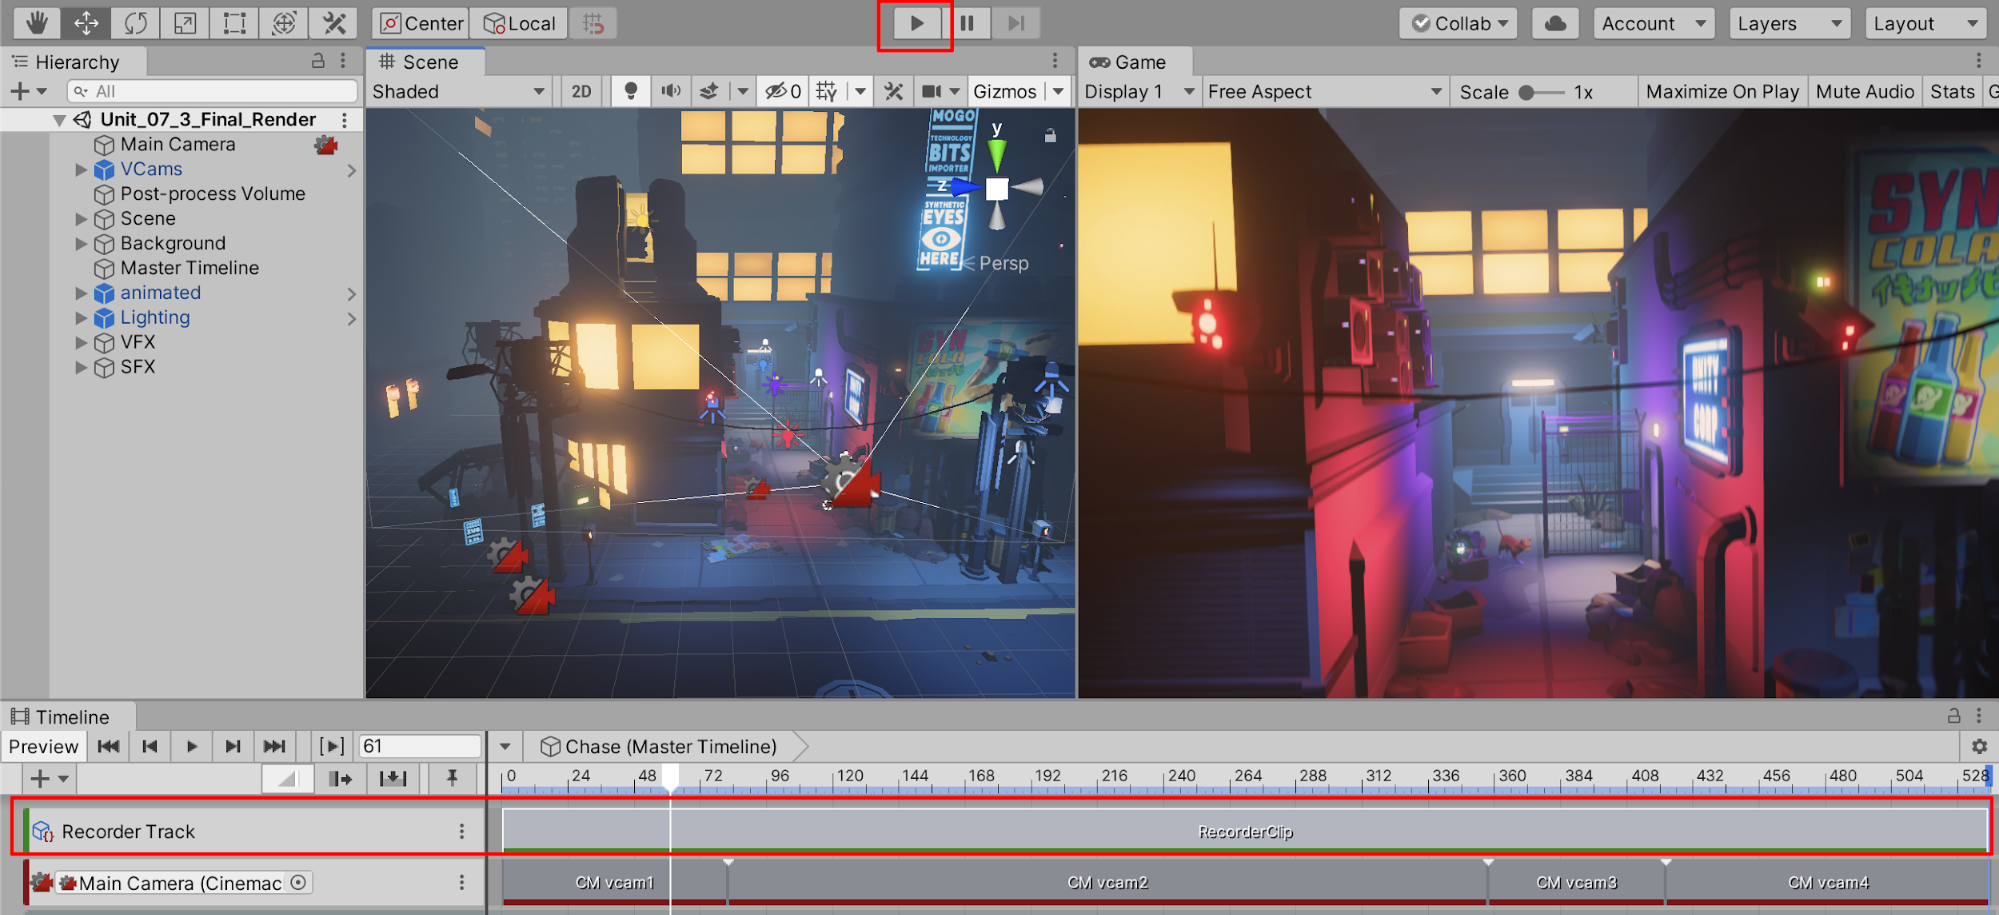Toggle scene lighting with lightbulb icon

(631, 92)
